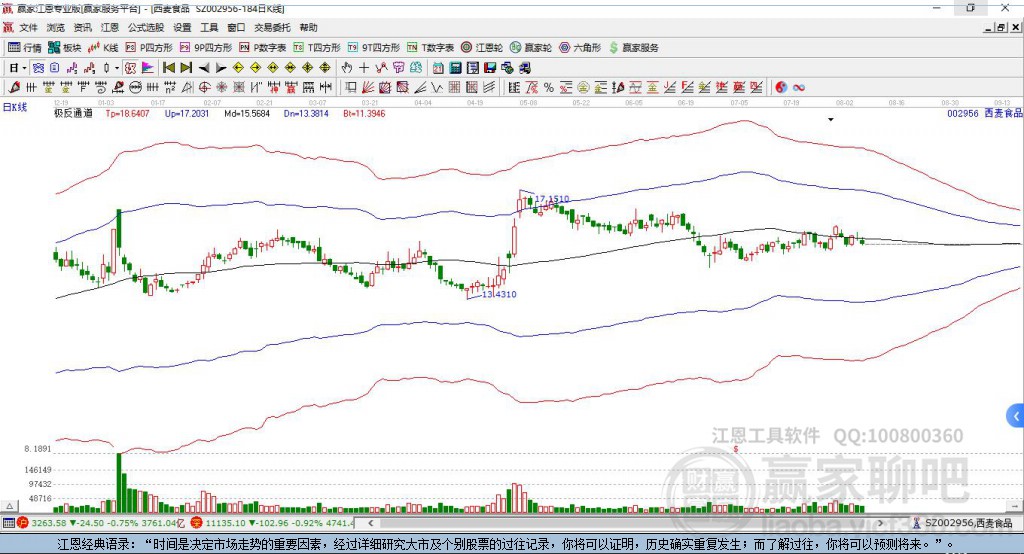Screen dimensions: 1024x554
Task: Click the save floppy disk icon
Action: tap(490, 68)
